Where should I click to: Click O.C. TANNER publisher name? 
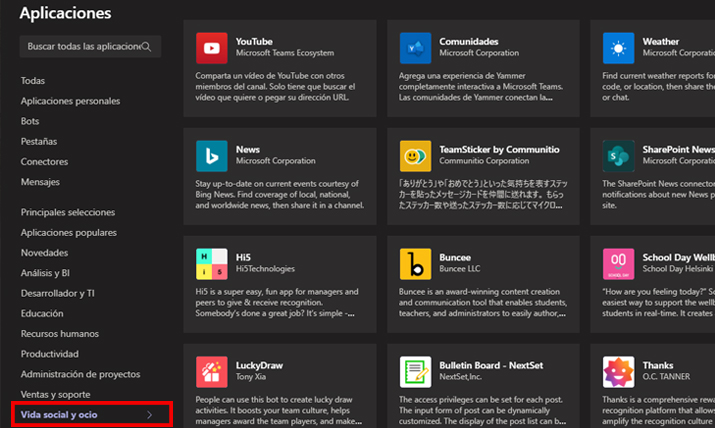coord(666,377)
